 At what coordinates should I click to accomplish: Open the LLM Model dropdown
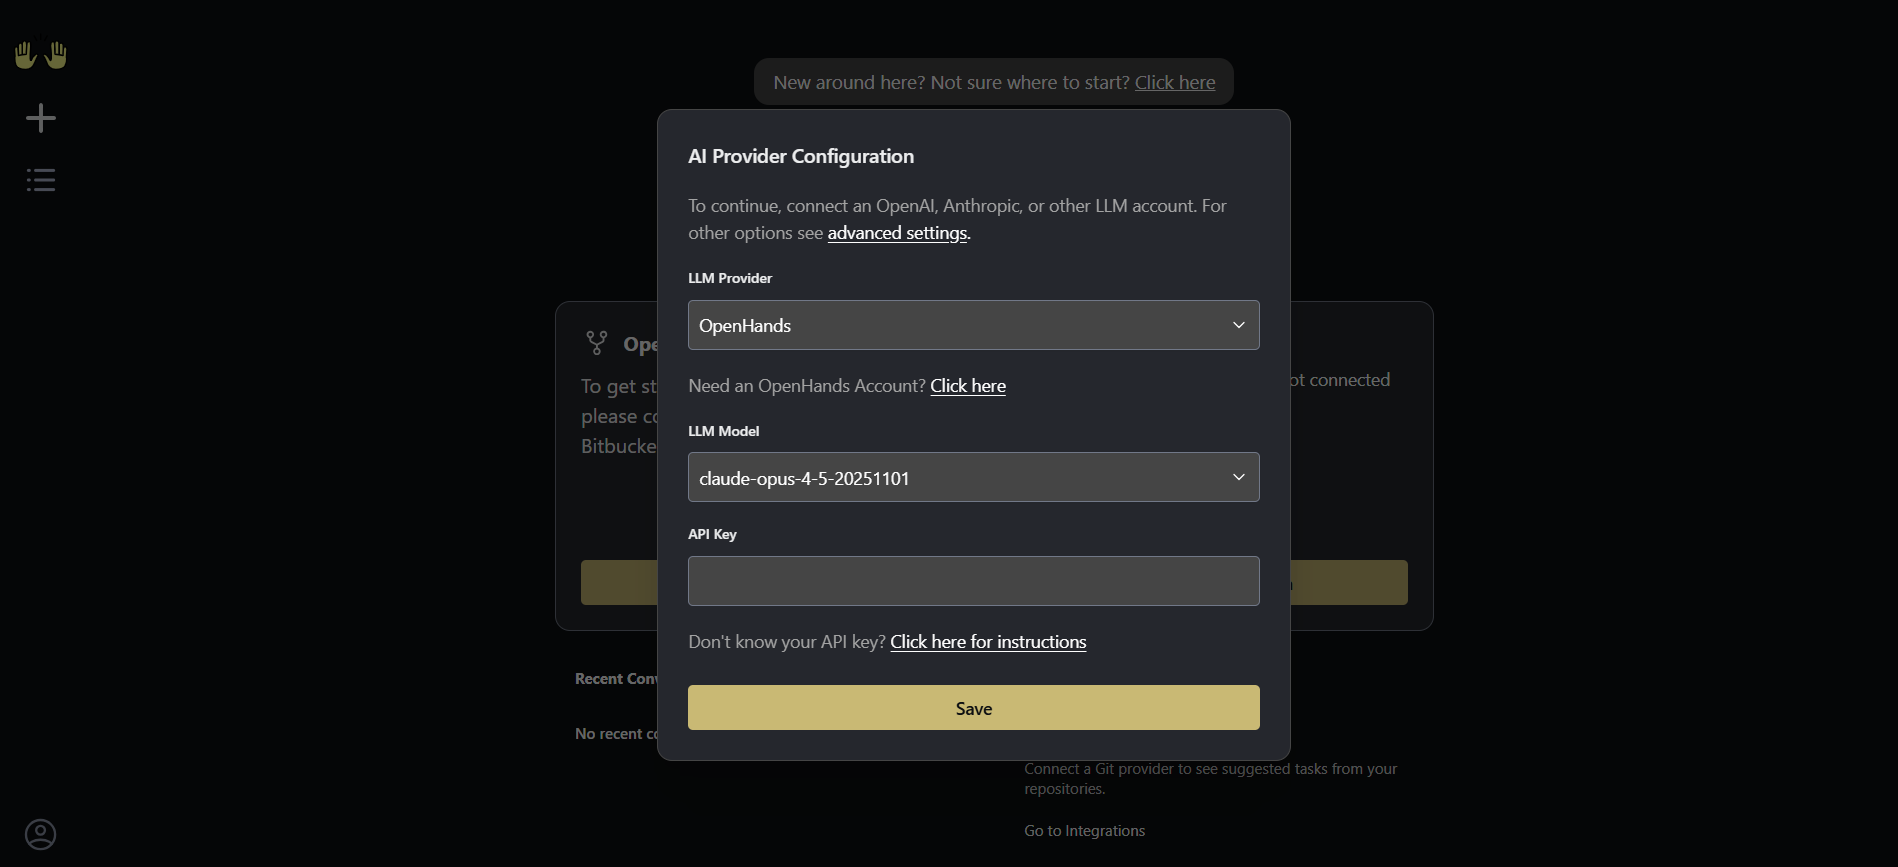coord(973,477)
